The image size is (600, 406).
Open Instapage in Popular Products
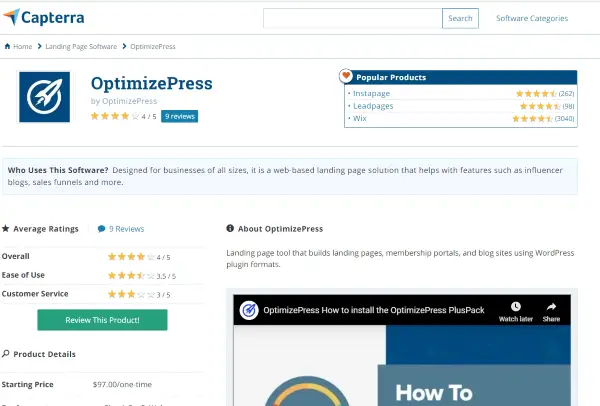point(371,93)
